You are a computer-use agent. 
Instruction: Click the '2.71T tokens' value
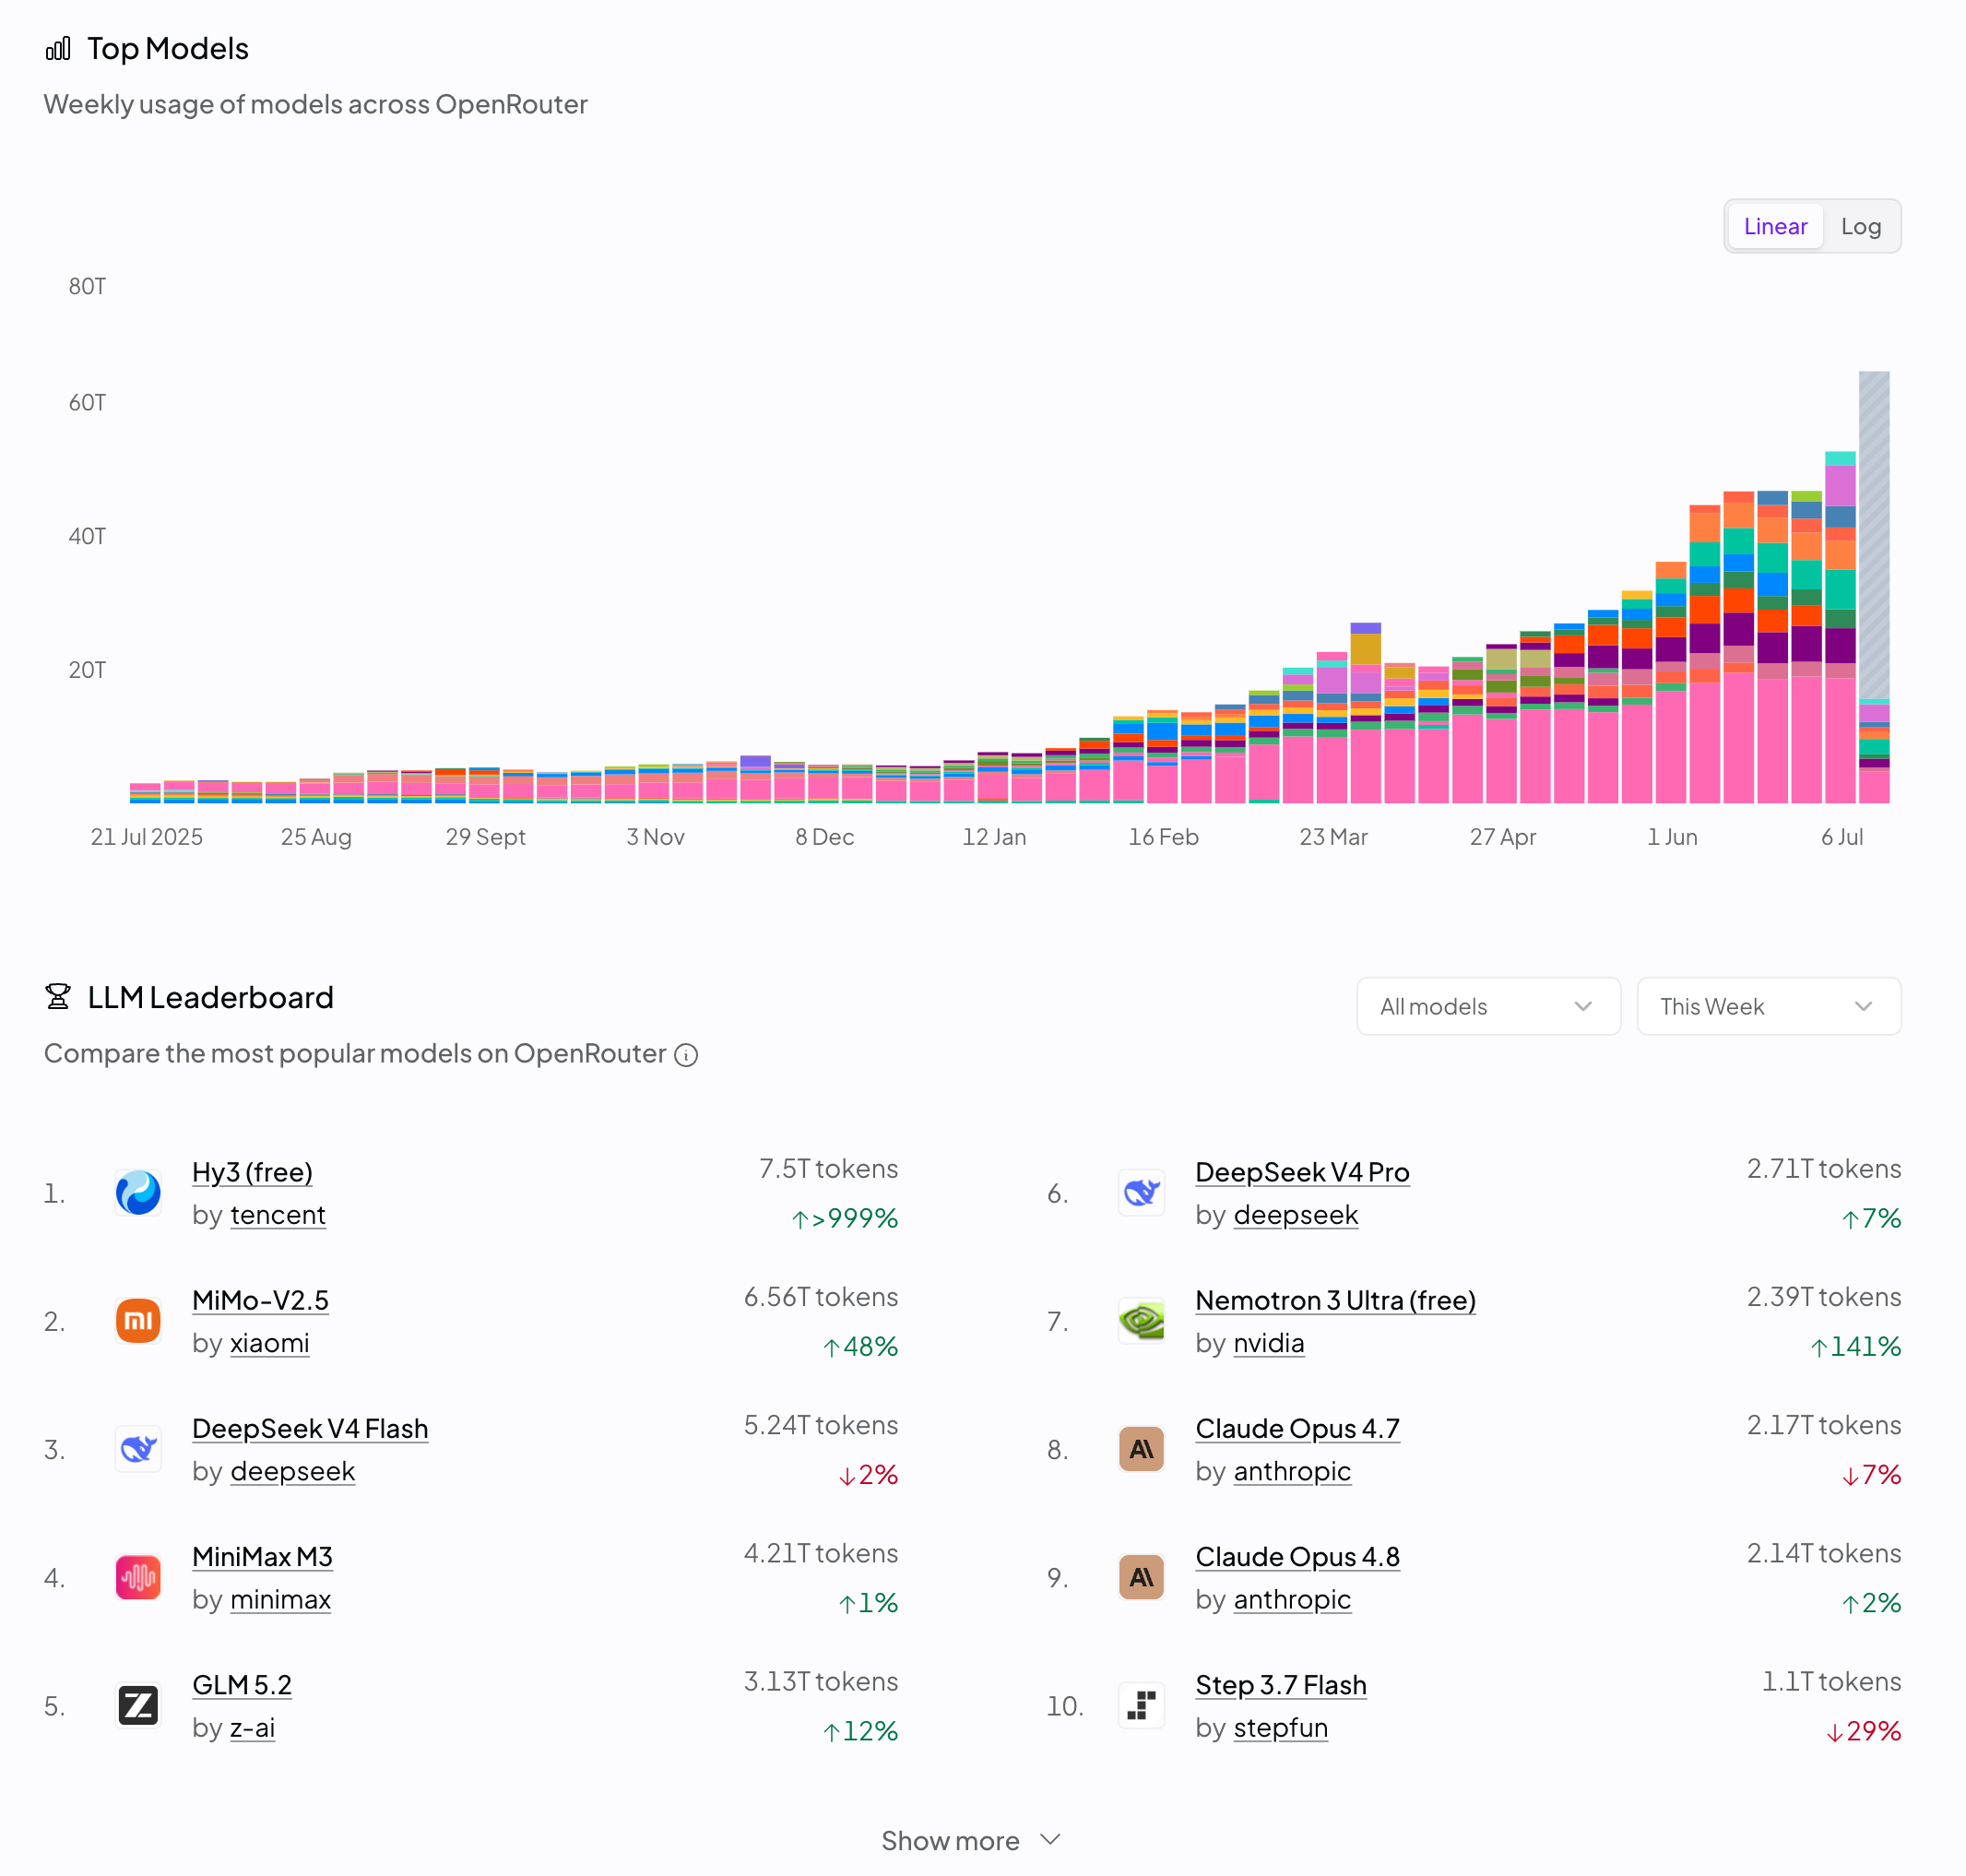point(1823,1168)
